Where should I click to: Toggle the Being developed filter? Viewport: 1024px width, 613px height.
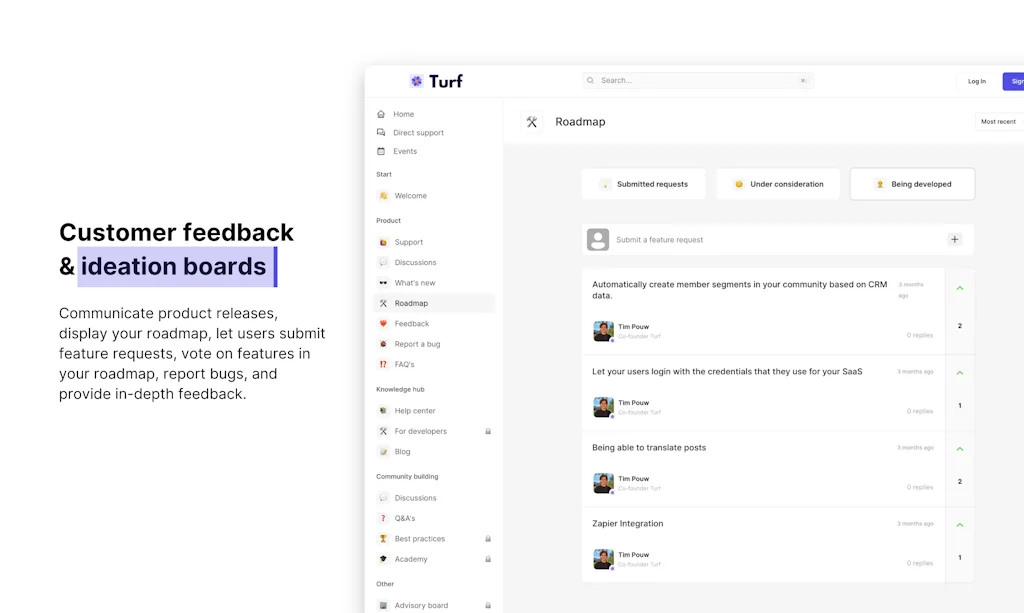point(911,184)
